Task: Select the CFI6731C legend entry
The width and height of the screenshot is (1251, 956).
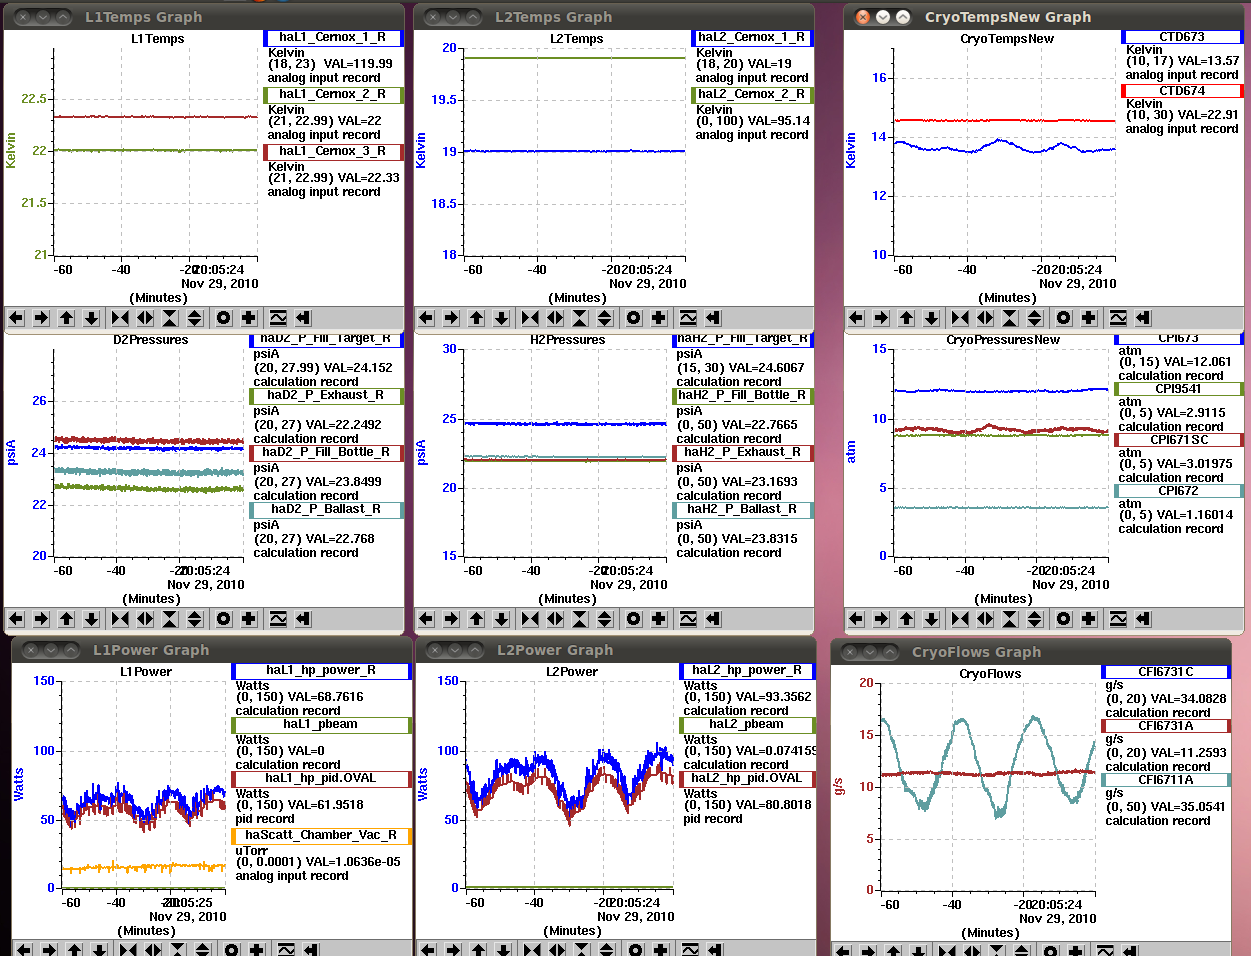Action: tap(1166, 673)
